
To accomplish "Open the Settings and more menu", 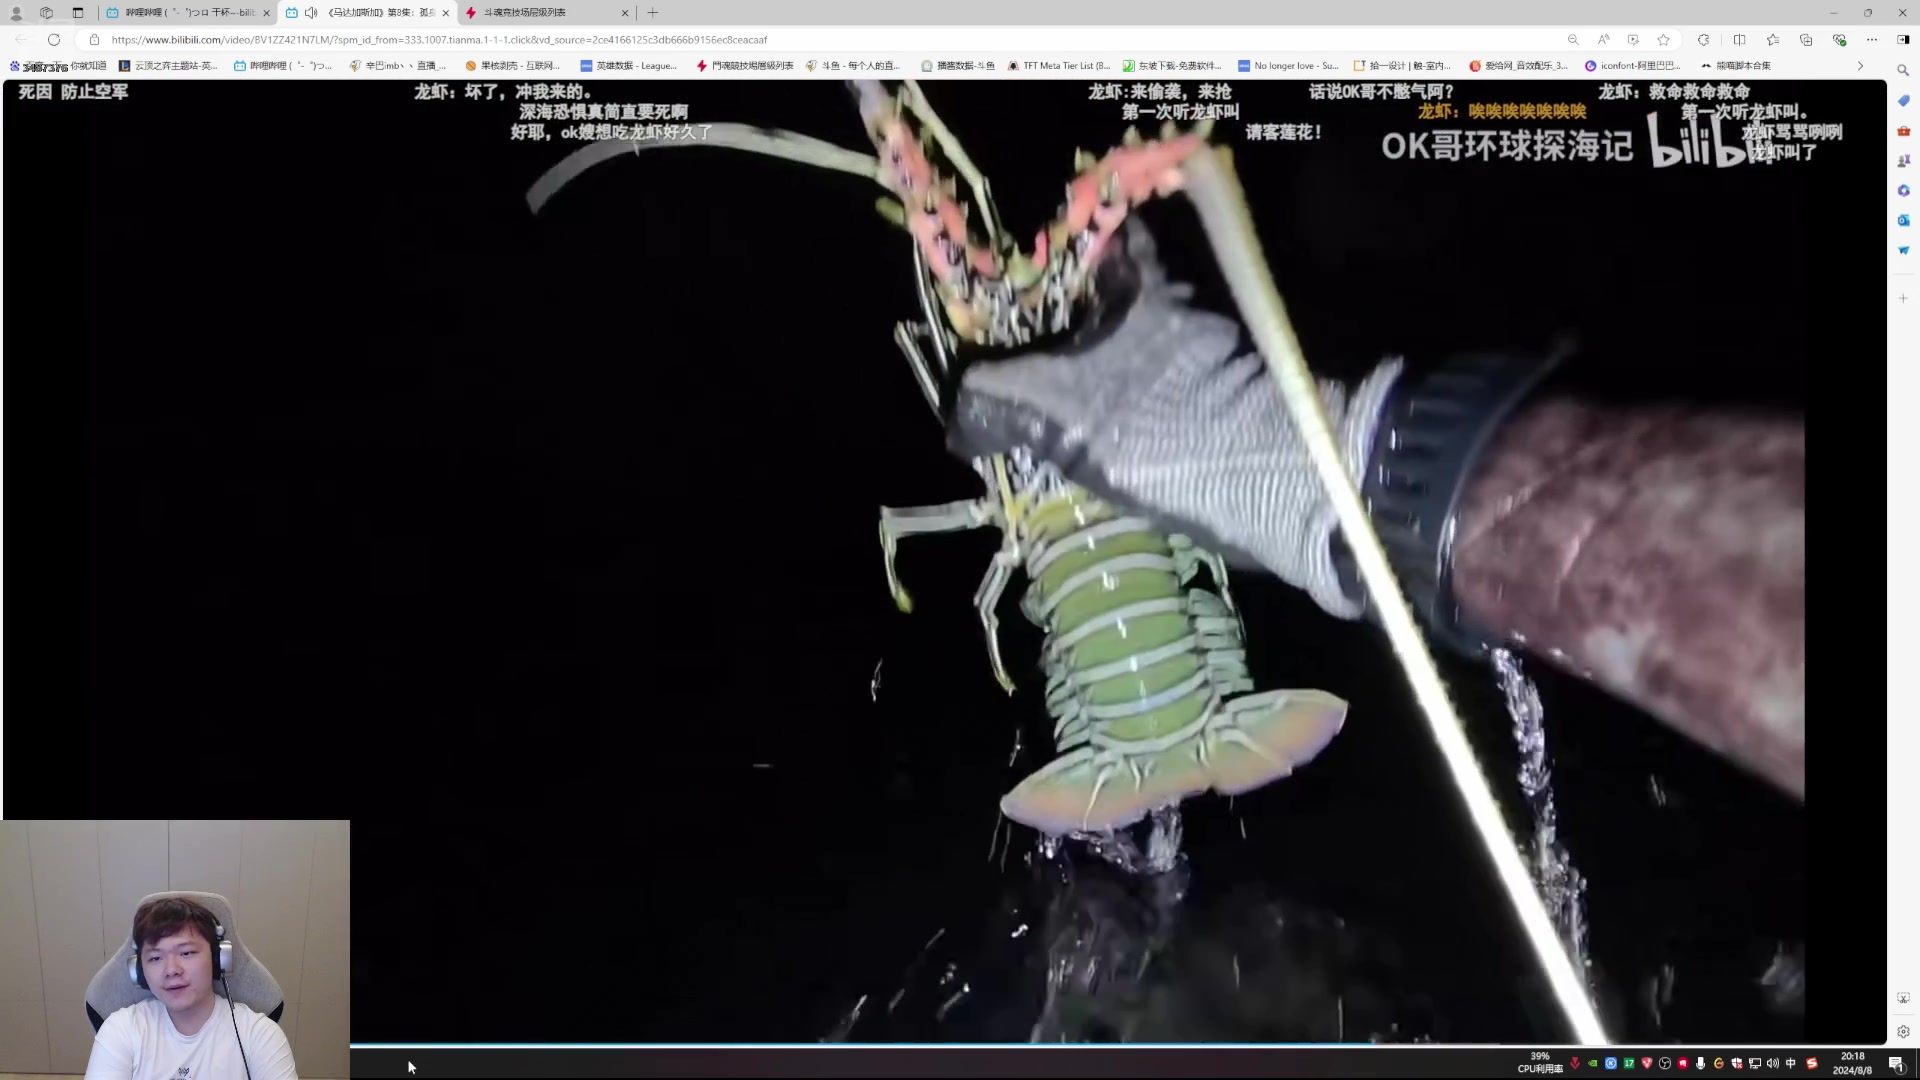I will click(1872, 40).
